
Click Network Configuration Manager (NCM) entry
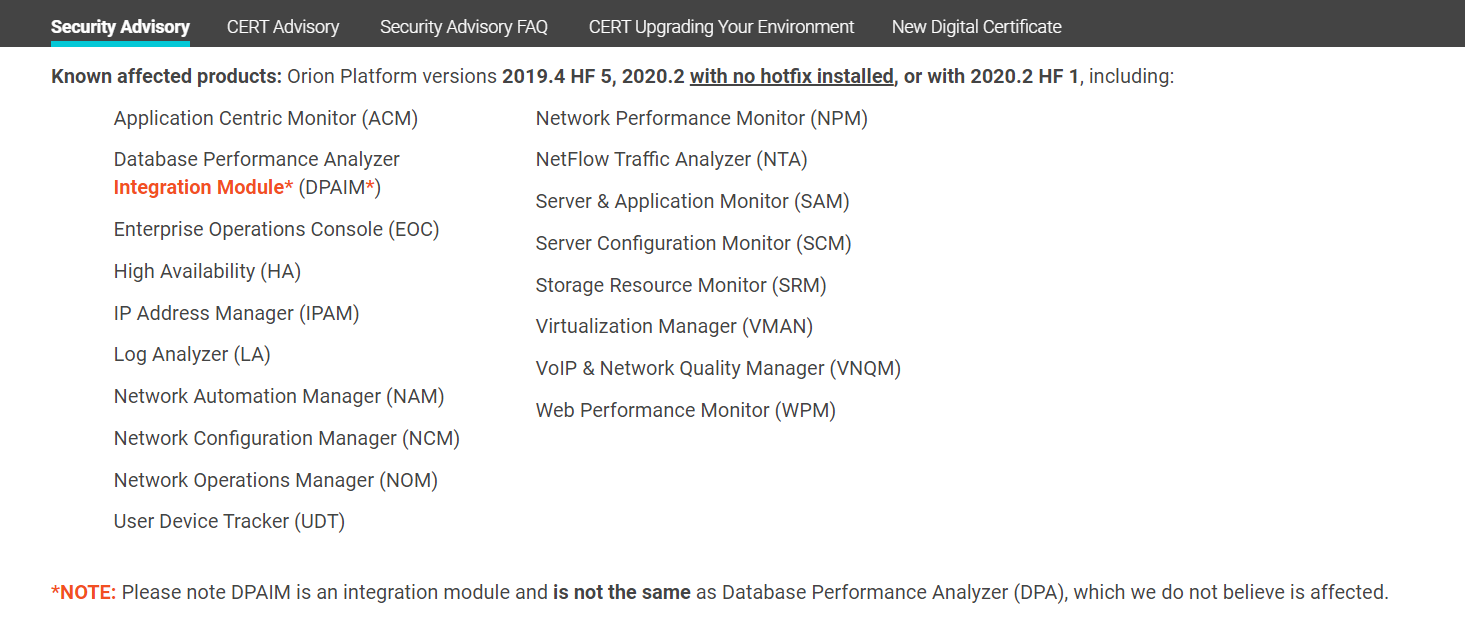[x=286, y=438]
